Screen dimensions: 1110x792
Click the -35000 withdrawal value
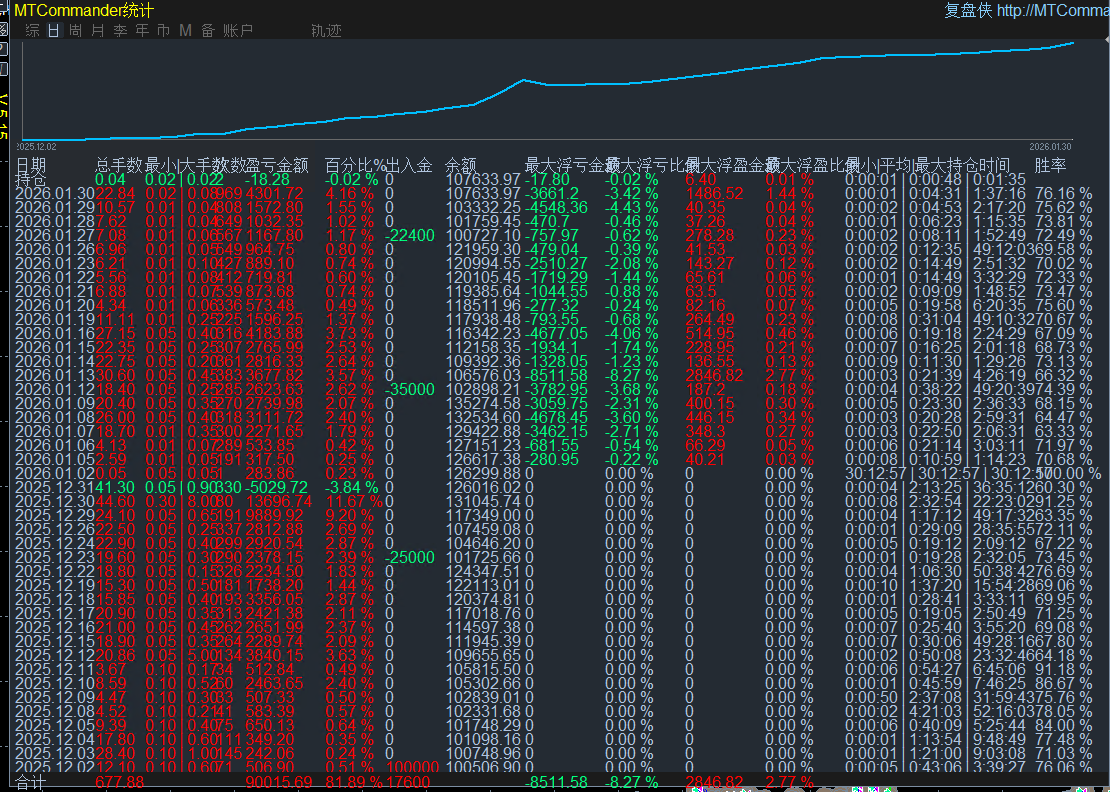pos(410,389)
